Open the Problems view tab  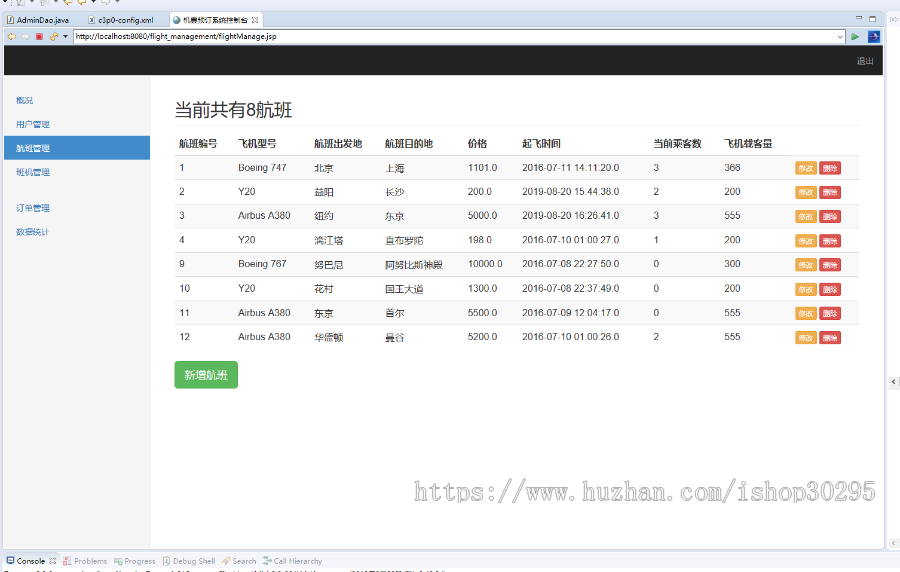85,561
